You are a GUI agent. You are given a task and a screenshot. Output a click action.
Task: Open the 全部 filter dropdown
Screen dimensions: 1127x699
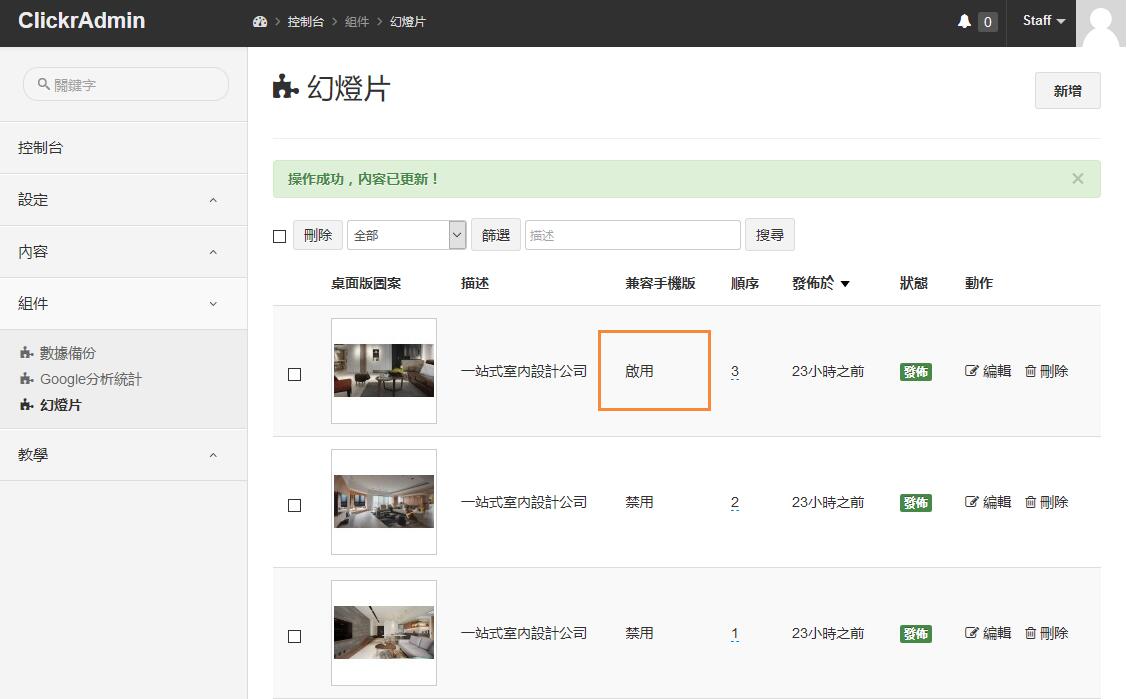pyautogui.click(x=407, y=235)
